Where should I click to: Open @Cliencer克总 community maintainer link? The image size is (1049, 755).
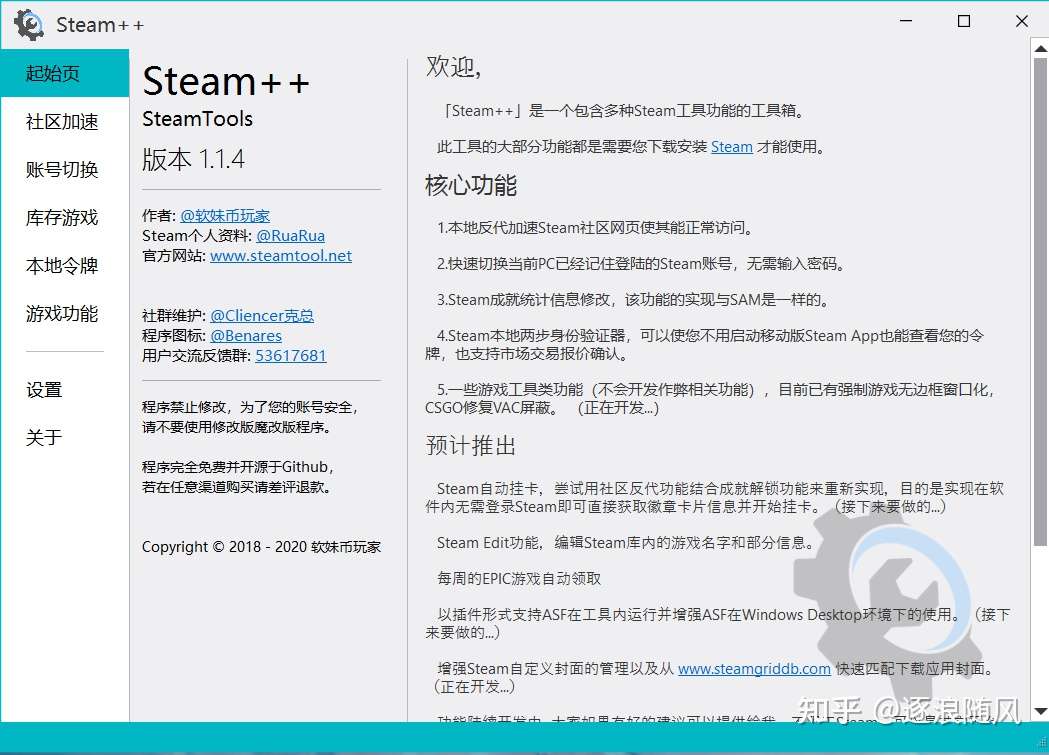[x=262, y=316]
